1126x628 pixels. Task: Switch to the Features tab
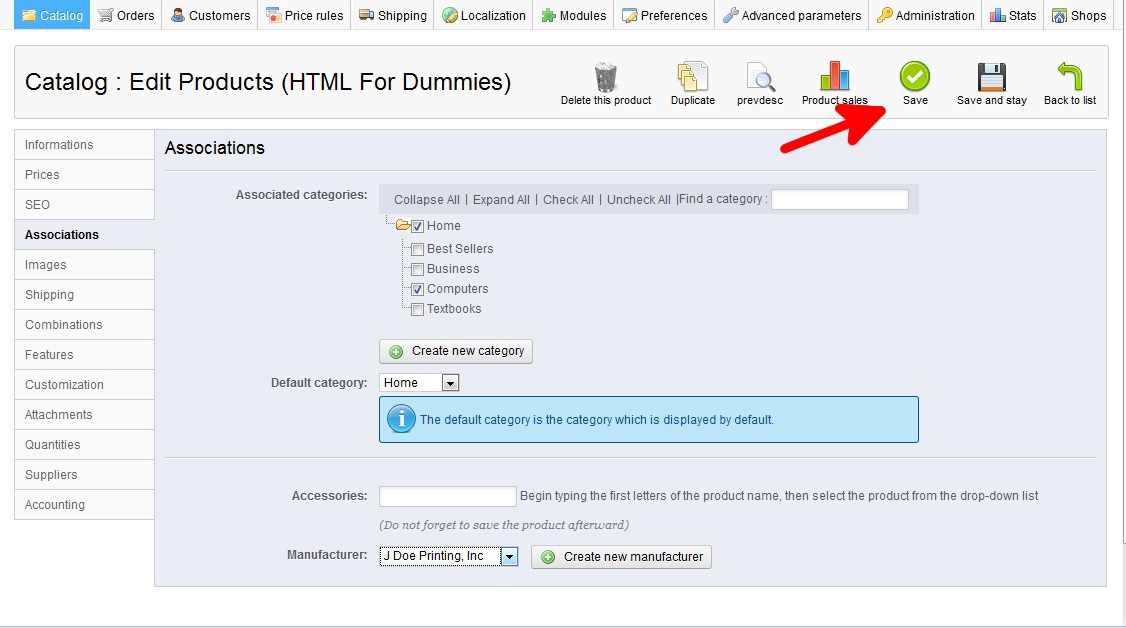coord(84,355)
